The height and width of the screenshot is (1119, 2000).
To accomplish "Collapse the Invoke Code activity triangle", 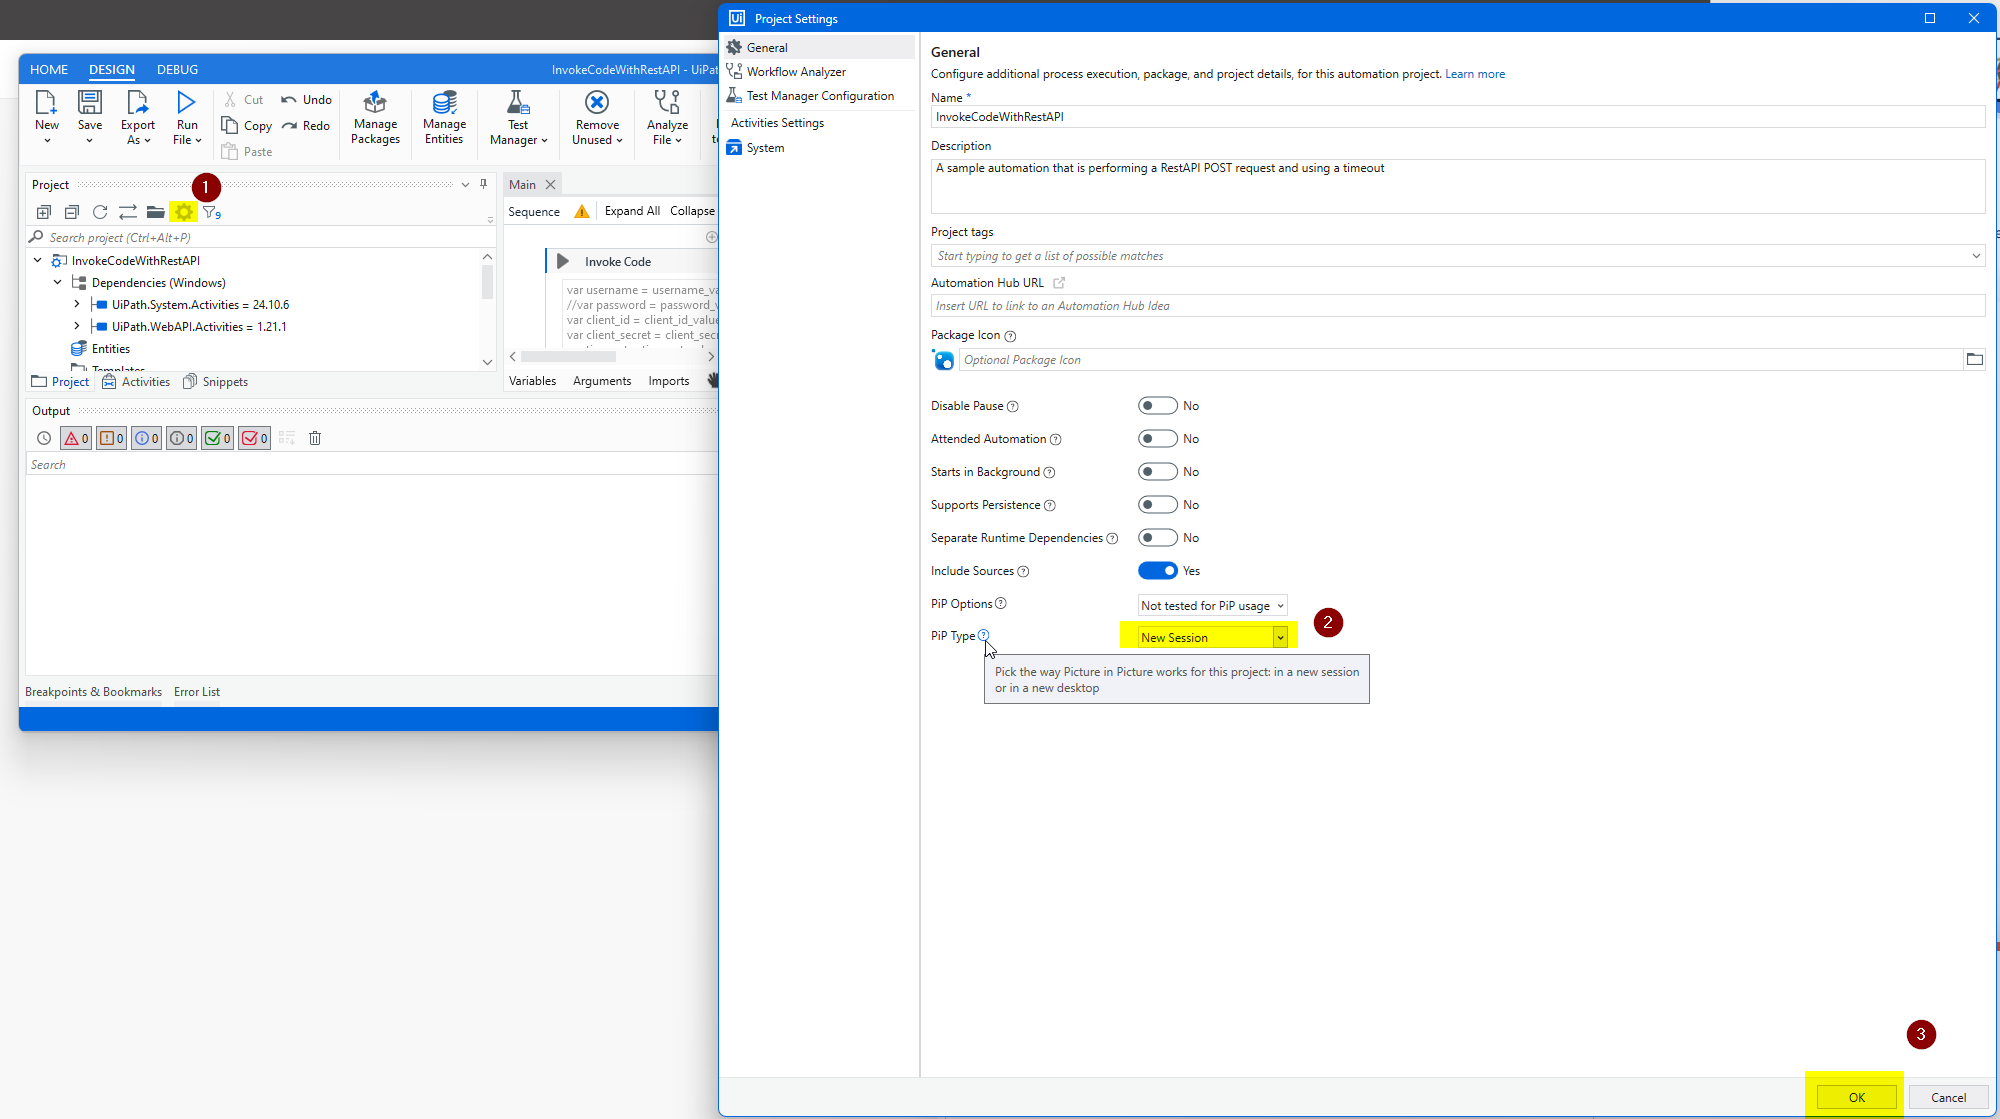I will click(x=563, y=261).
